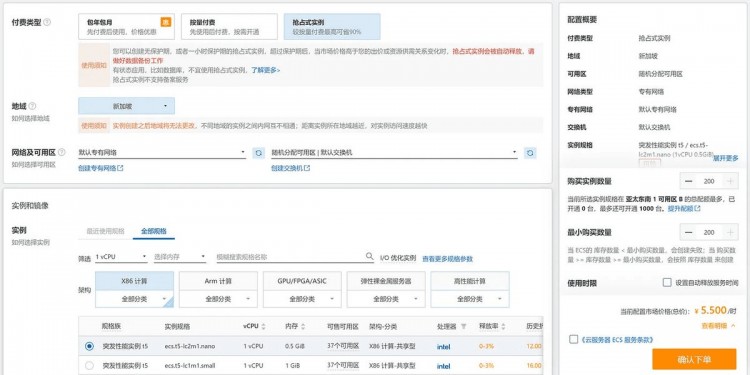Open 如何选择地域 help link
Viewport: 750px width, 375px height.
[x=31, y=118]
